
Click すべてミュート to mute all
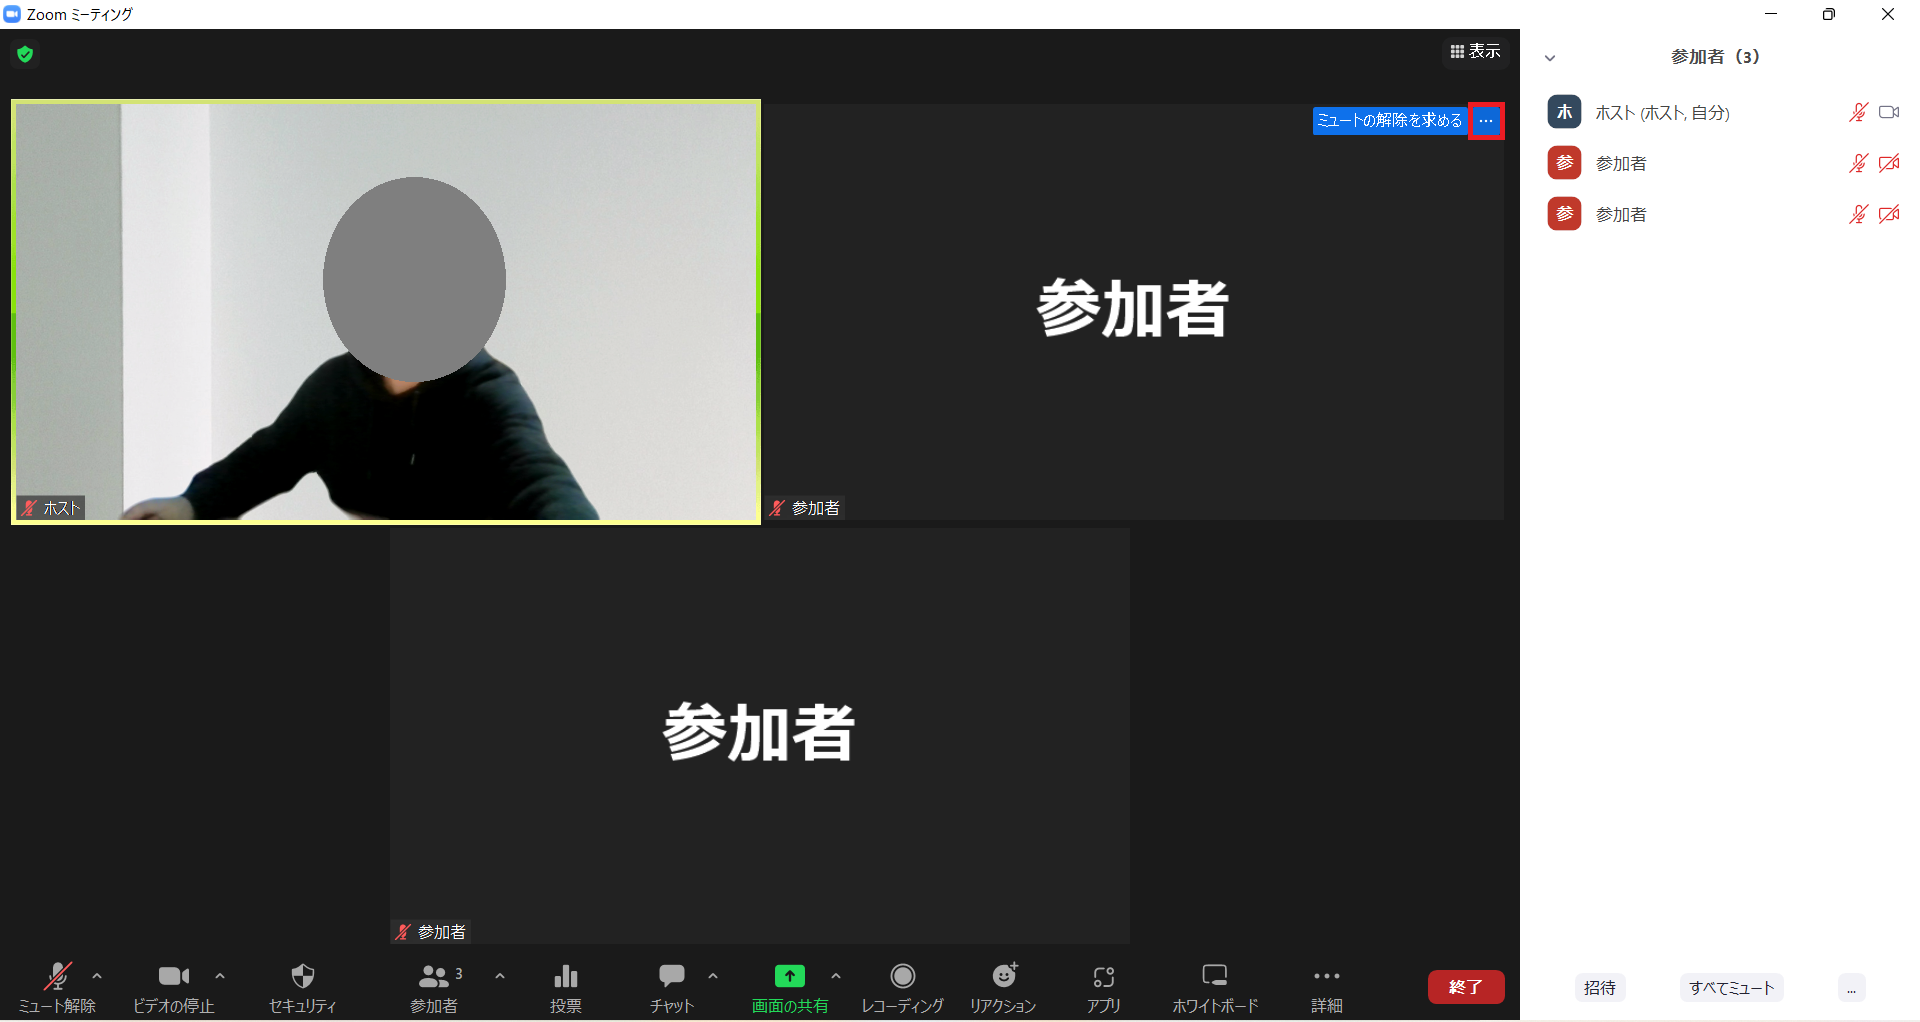pyautogui.click(x=1731, y=988)
